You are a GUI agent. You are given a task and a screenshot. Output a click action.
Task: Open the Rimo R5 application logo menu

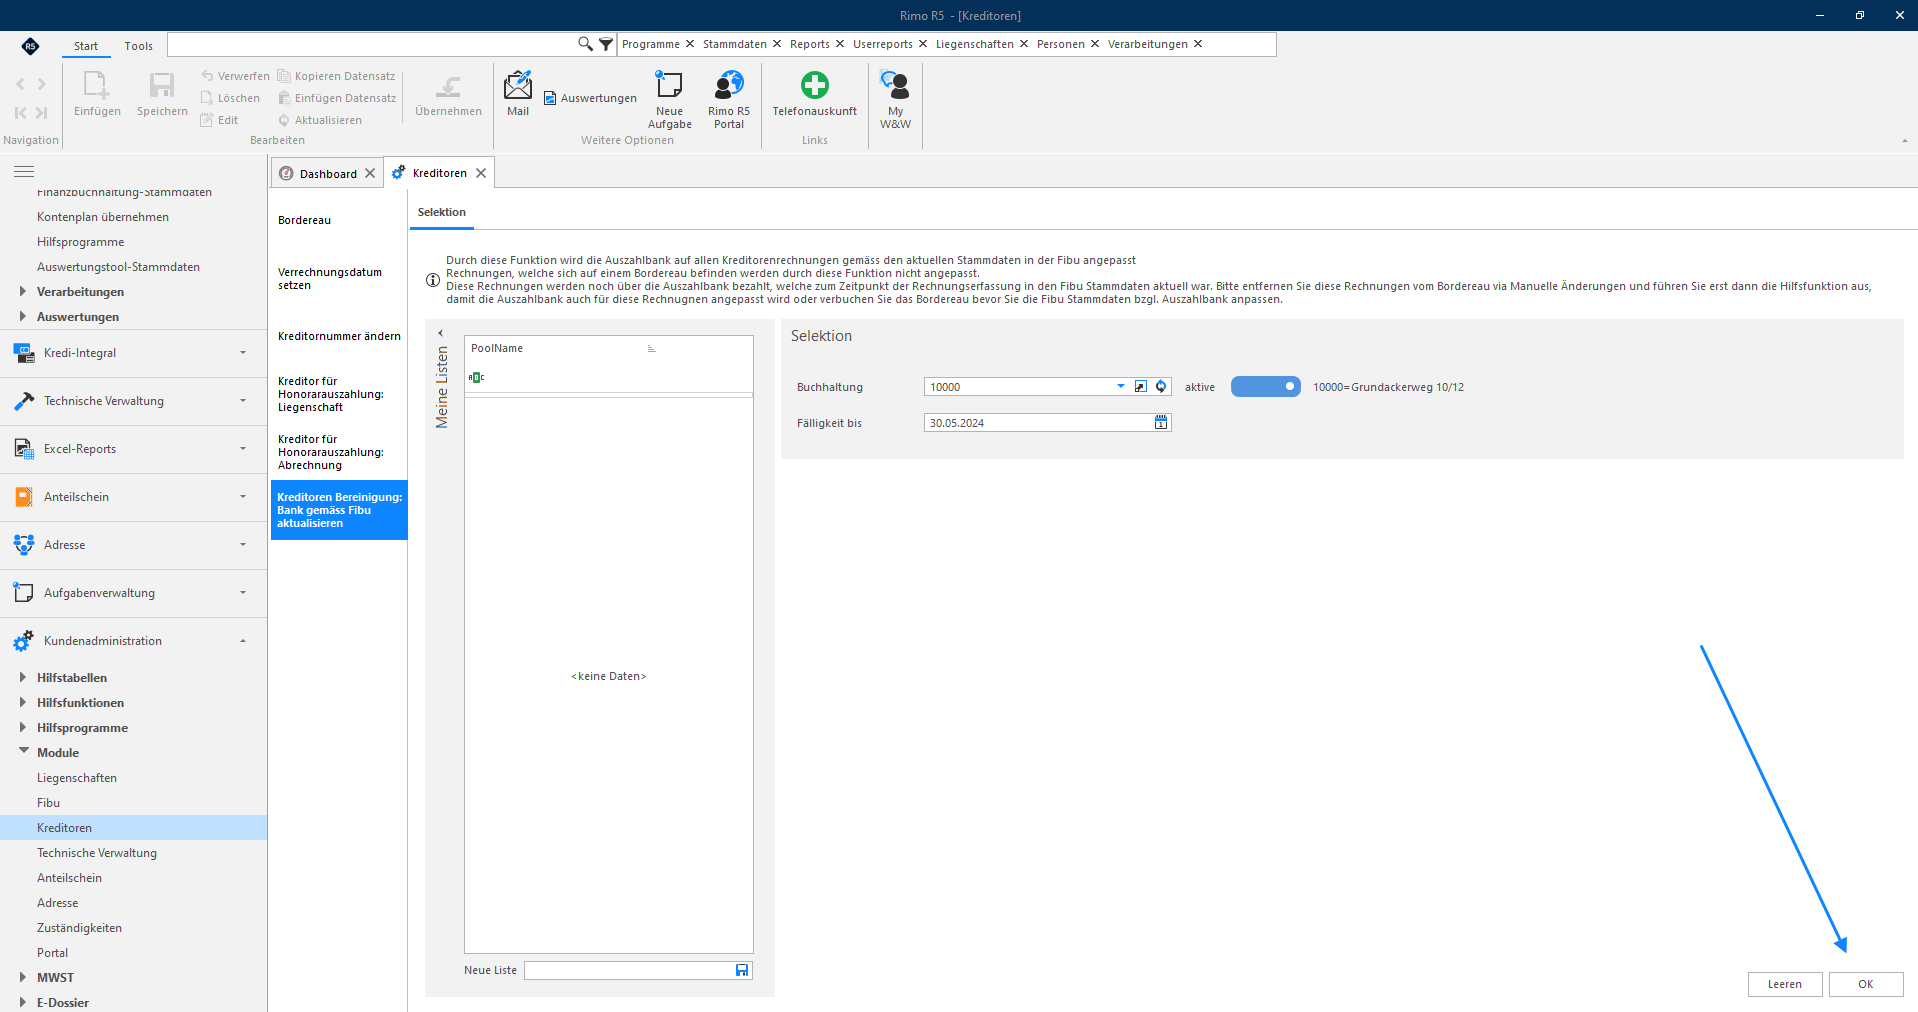(x=30, y=46)
